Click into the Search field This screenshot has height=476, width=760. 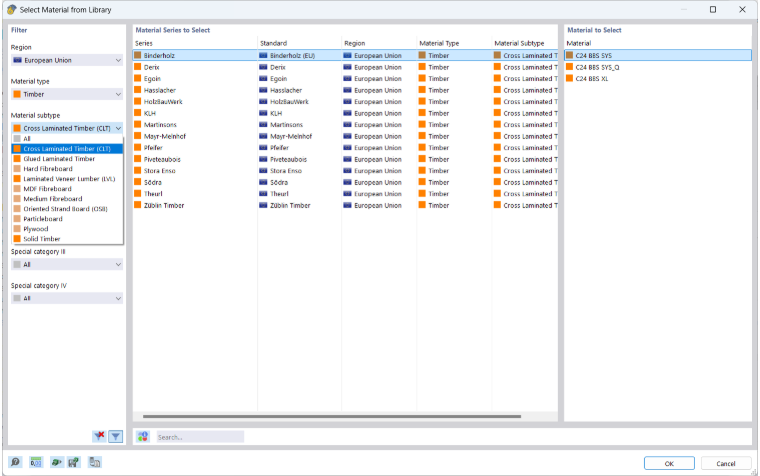[x=200, y=437]
